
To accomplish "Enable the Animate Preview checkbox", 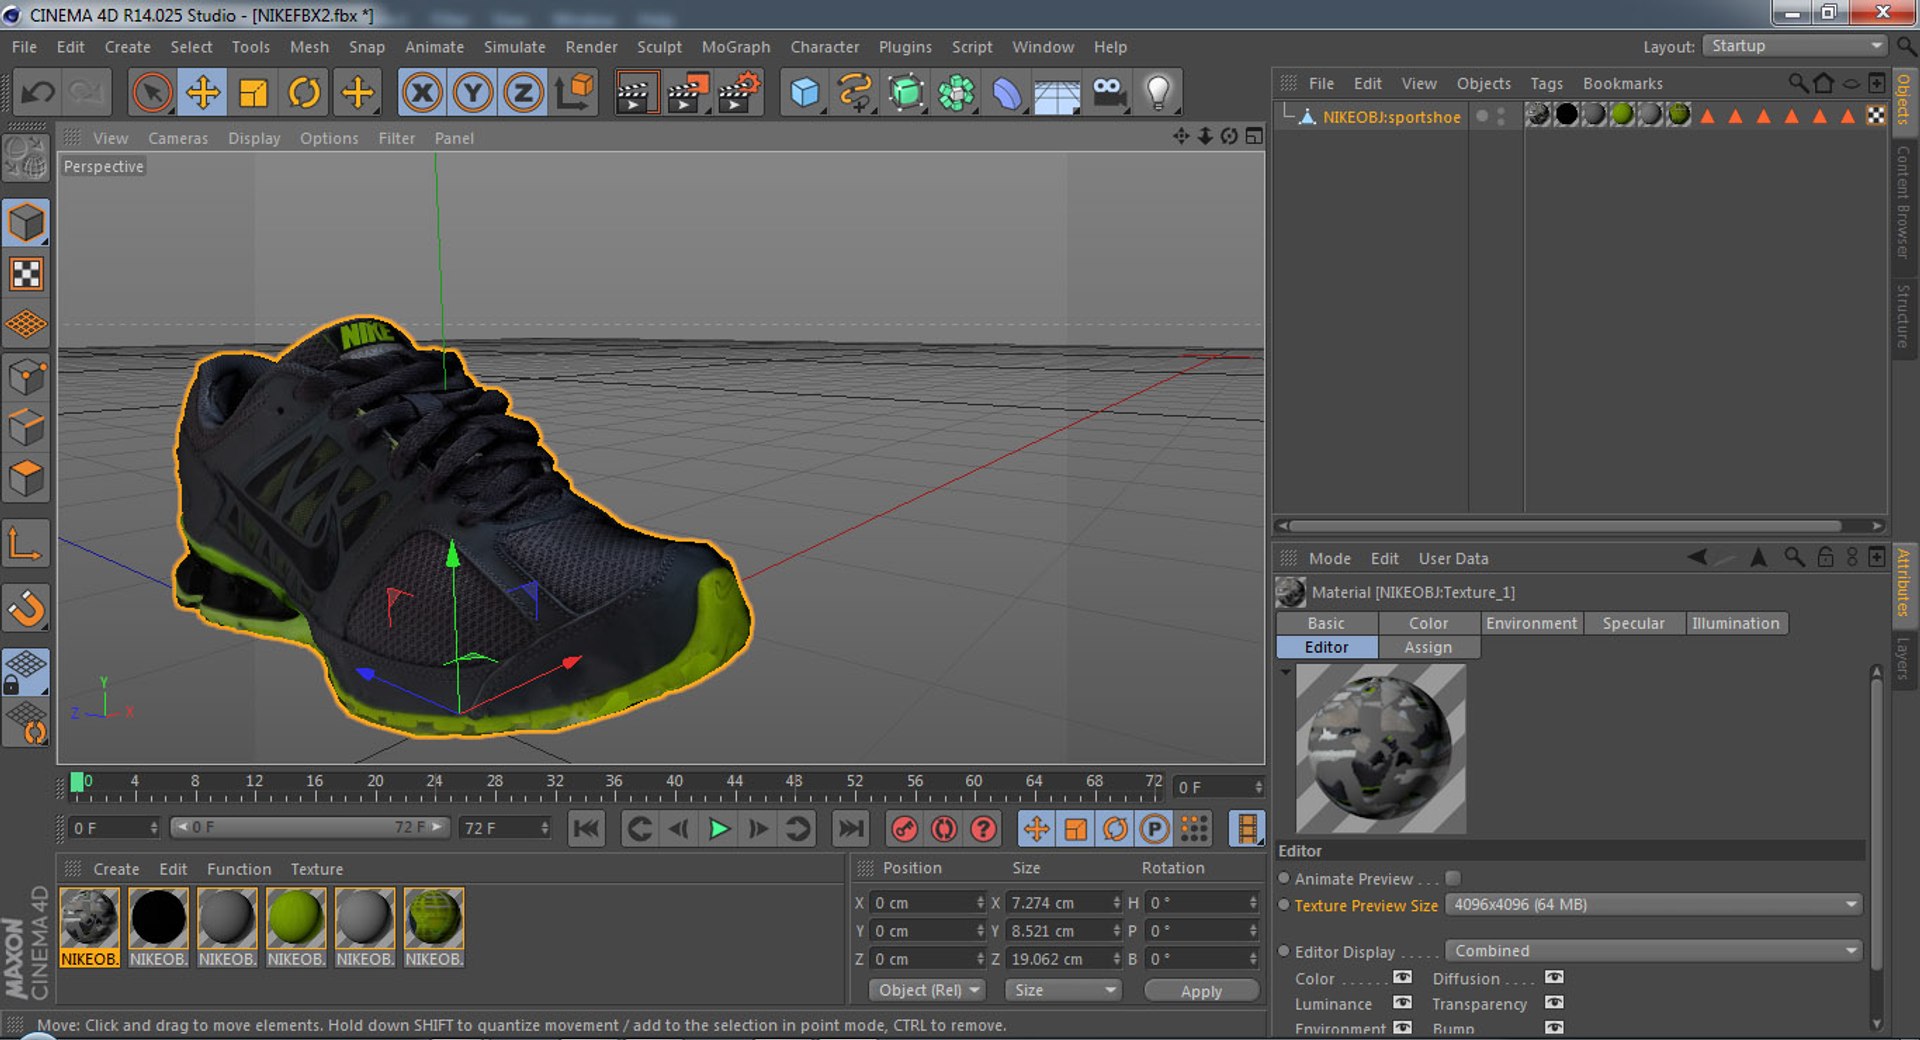I will [1453, 878].
